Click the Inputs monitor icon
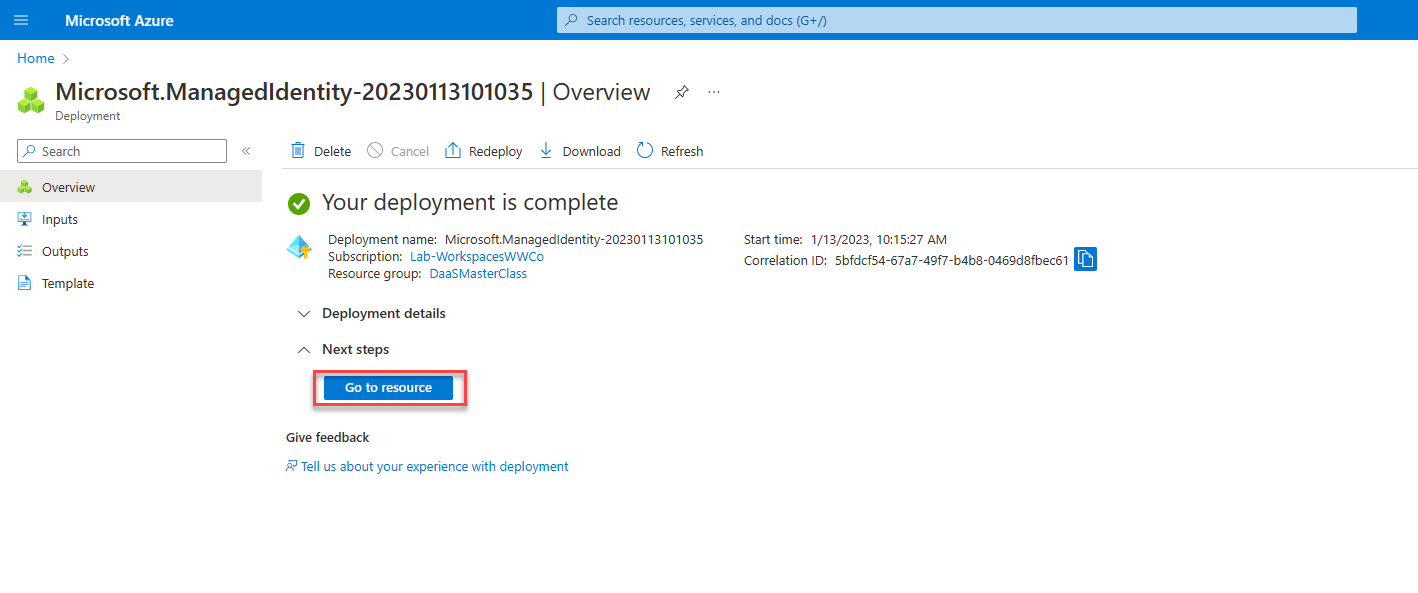This screenshot has height=593, width=1418. point(25,219)
